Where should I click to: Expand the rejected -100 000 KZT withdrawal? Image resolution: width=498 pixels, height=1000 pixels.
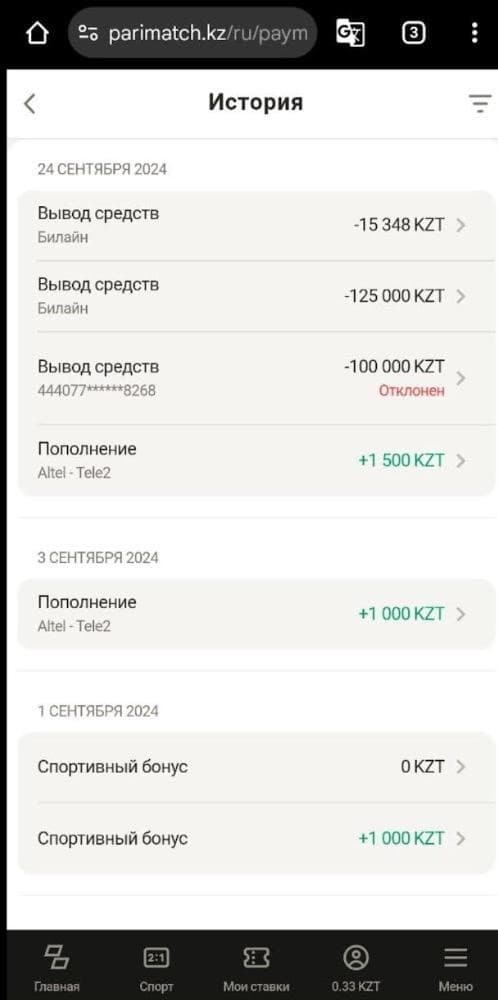[256, 378]
